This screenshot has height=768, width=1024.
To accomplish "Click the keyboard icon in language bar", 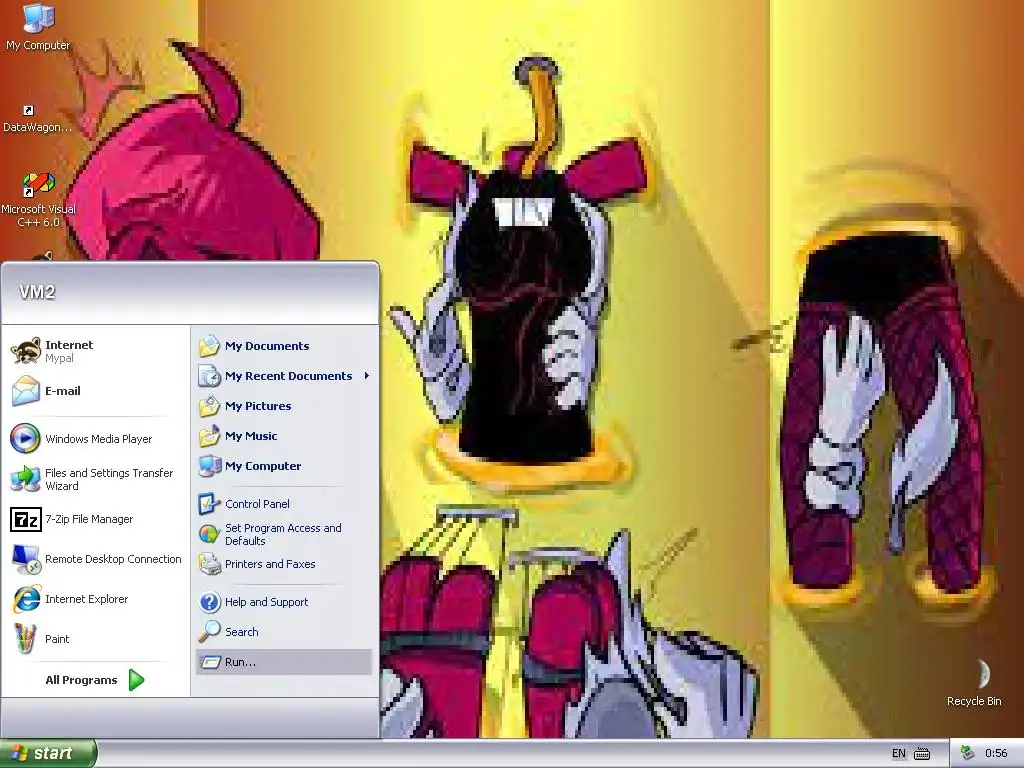I will point(922,754).
